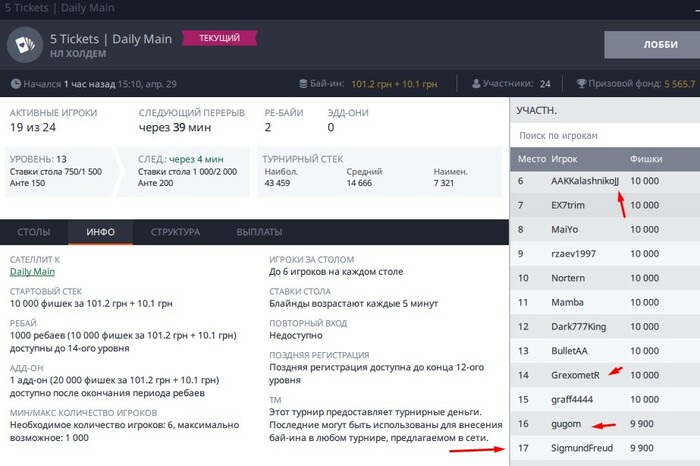
Task: Click the 43 459 largest stack value
Action: 277,183
